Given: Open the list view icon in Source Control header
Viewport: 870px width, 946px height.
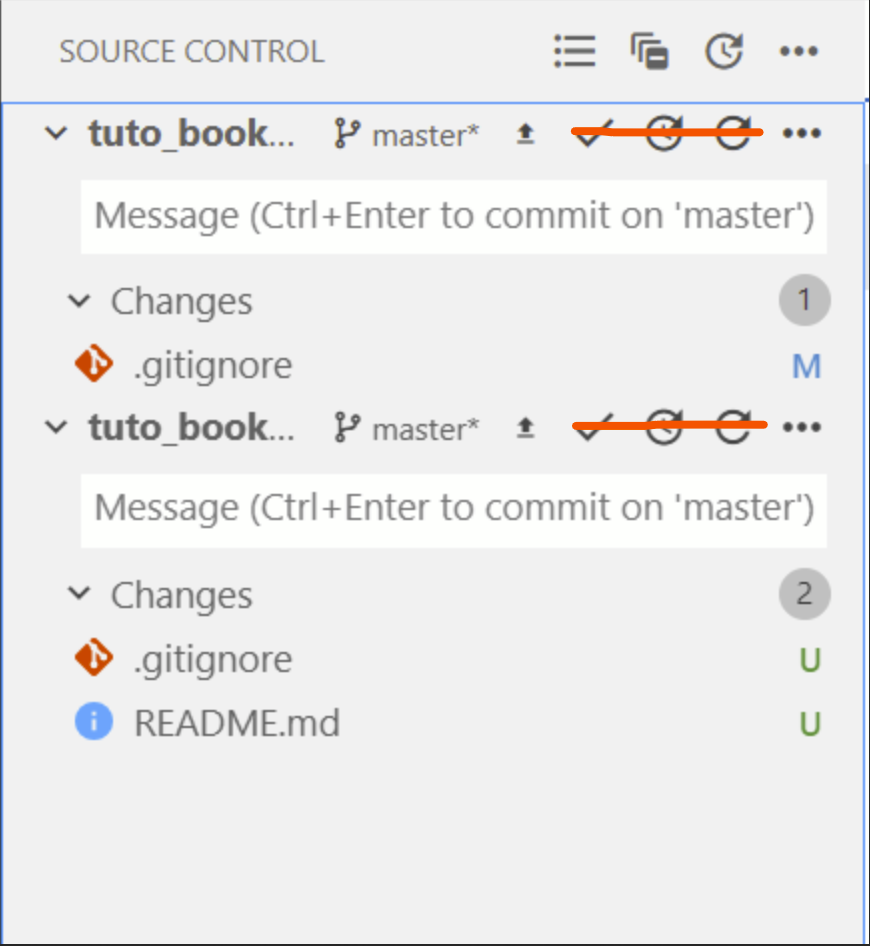Looking at the screenshot, I should (x=574, y=51).
